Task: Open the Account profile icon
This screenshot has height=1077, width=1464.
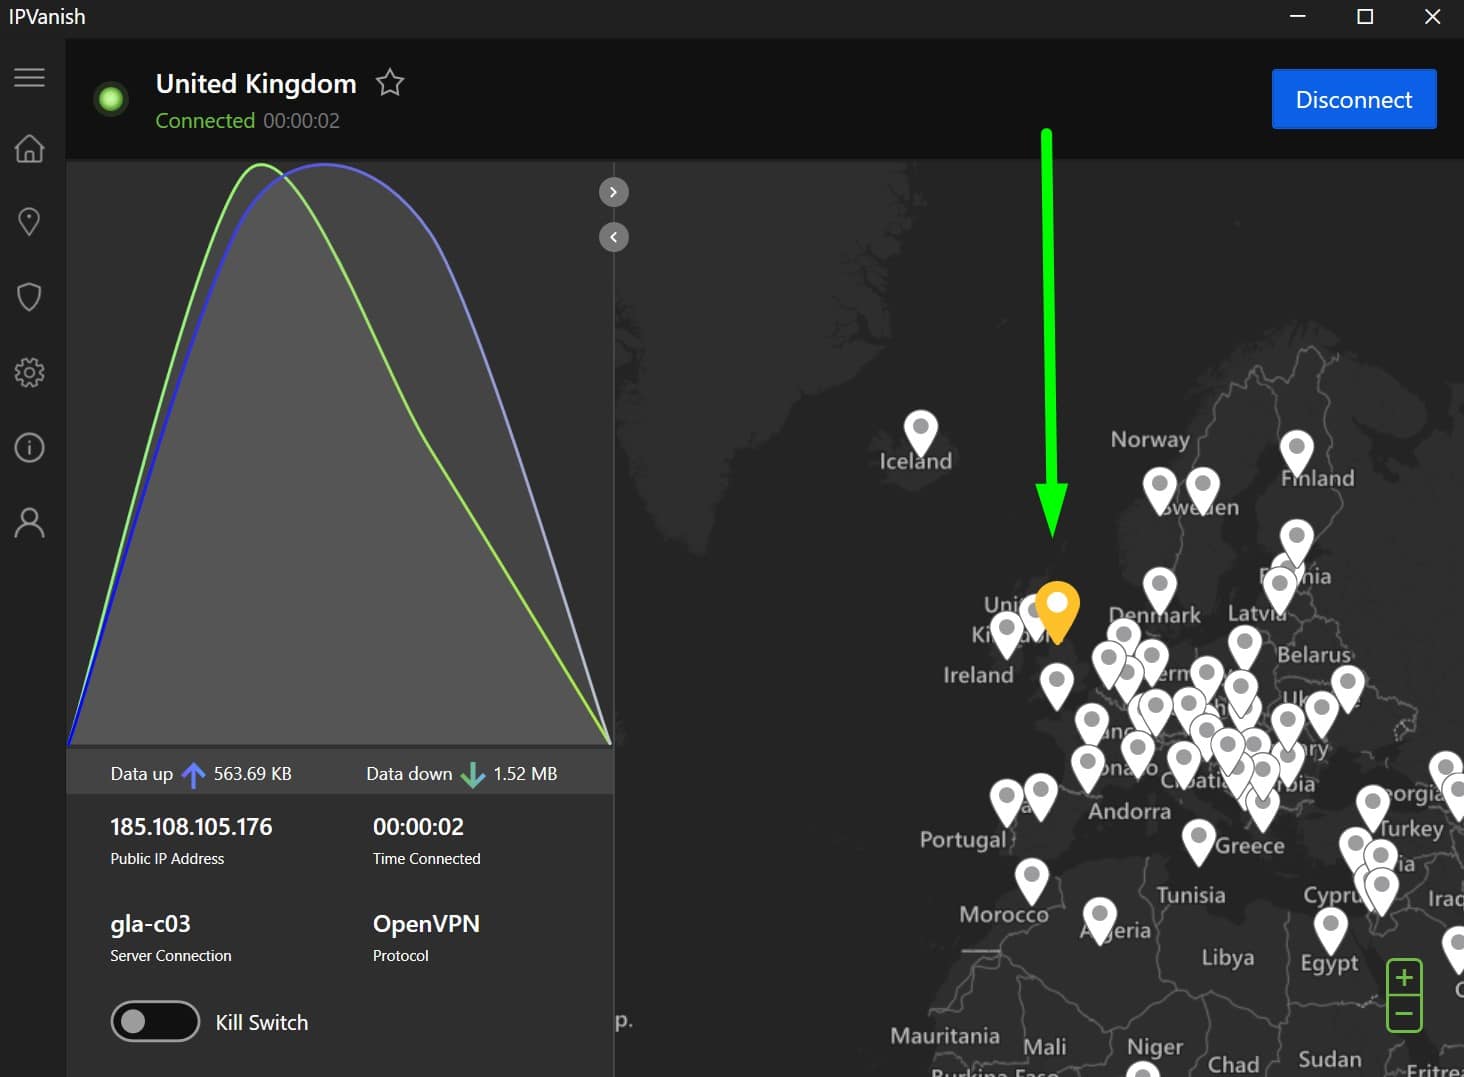Action: coord(29,522)
